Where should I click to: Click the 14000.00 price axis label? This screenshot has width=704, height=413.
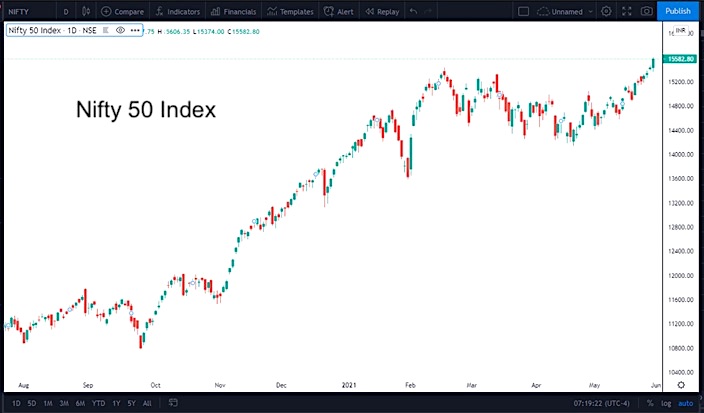681,154
